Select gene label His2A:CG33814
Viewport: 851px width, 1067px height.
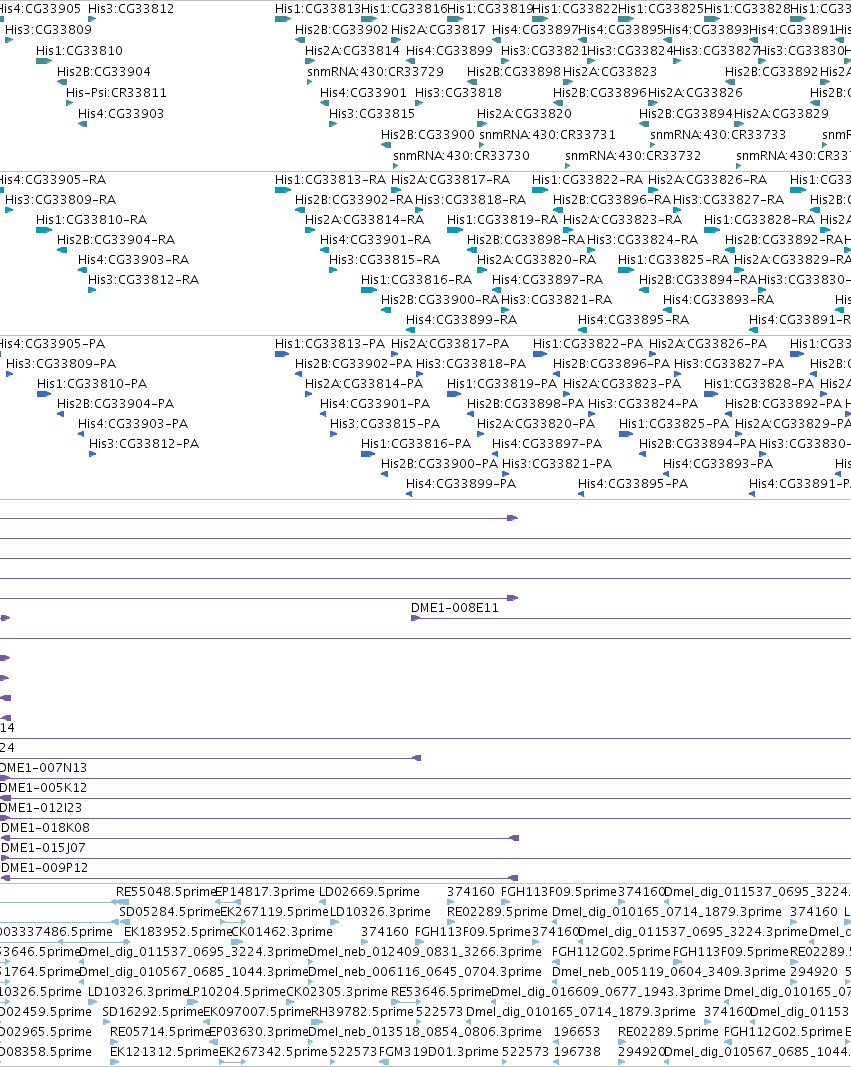tap(352, 51)
